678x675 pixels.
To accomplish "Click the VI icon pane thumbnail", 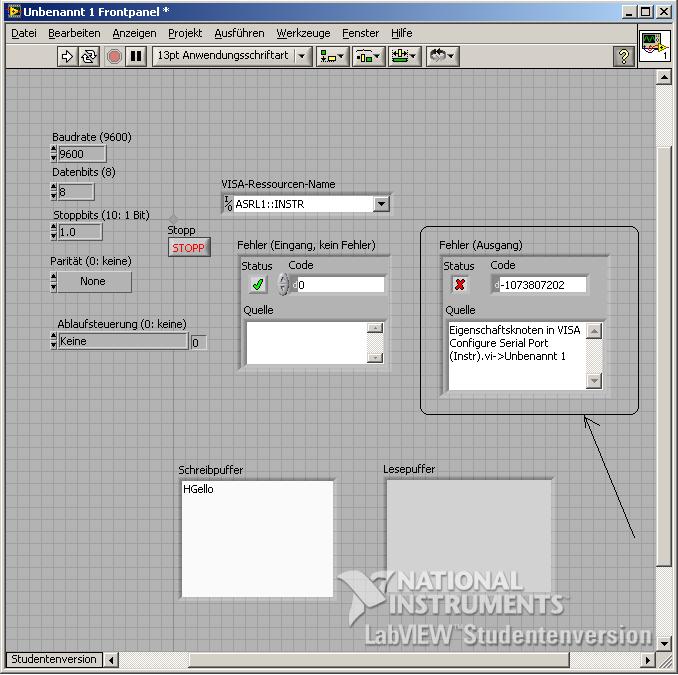I will 655,47.
